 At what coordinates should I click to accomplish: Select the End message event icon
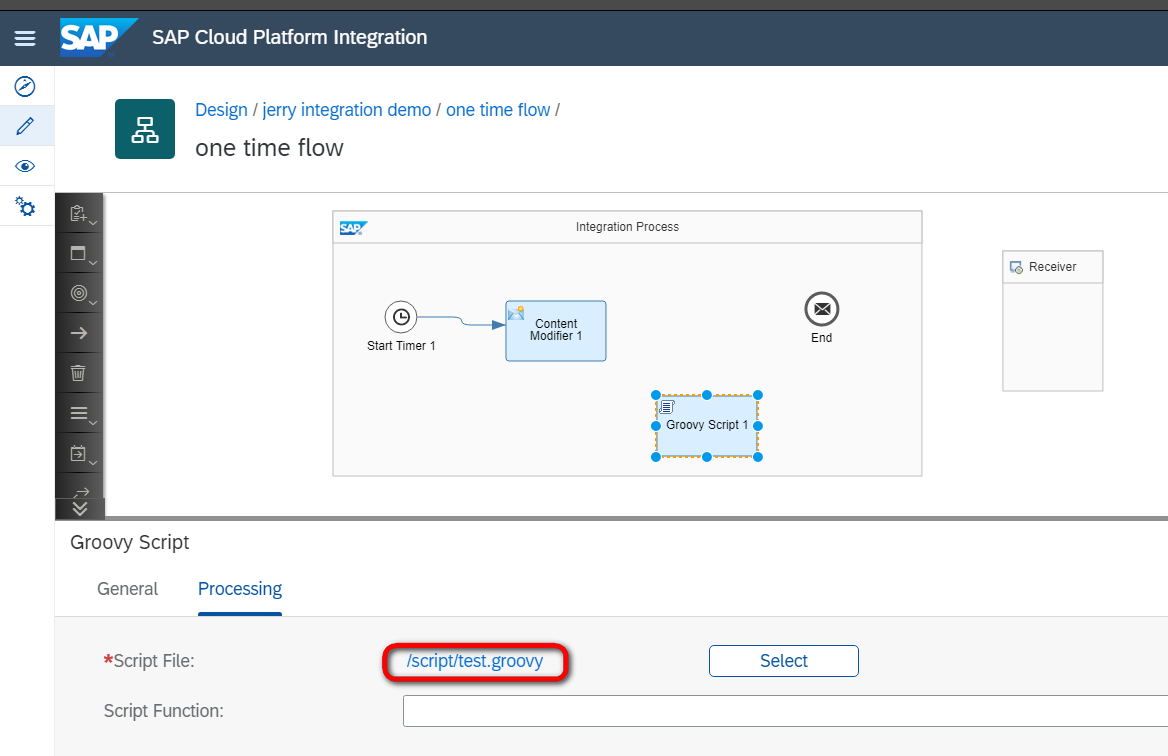(821, 310)
